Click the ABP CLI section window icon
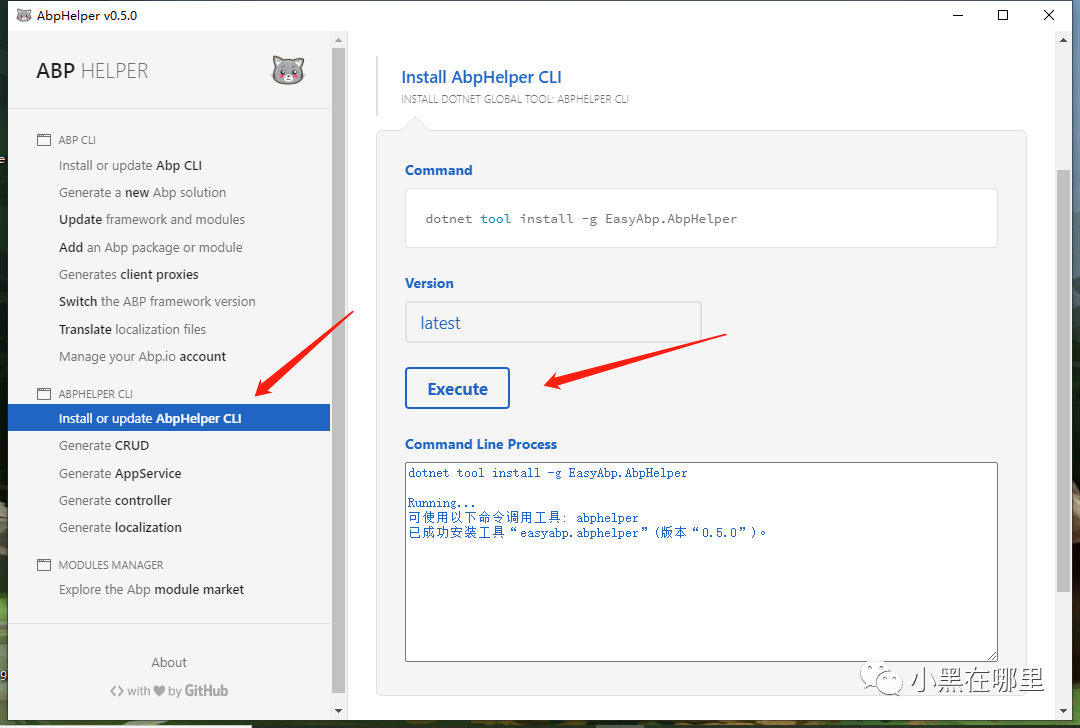 (x=43, y=140)
